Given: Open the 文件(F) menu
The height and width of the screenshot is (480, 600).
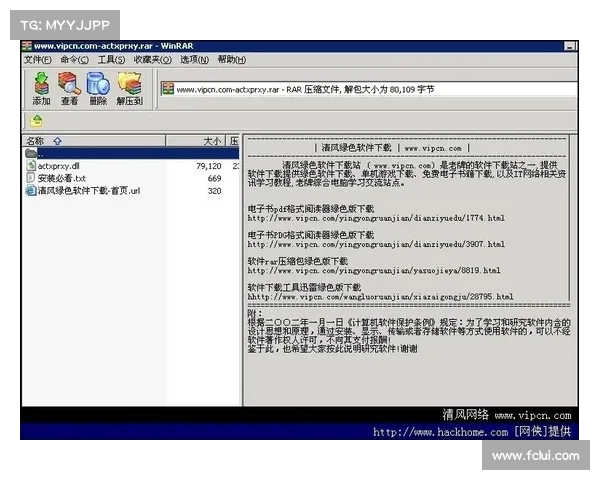Looking at the screenshot, I should (38, 60).
